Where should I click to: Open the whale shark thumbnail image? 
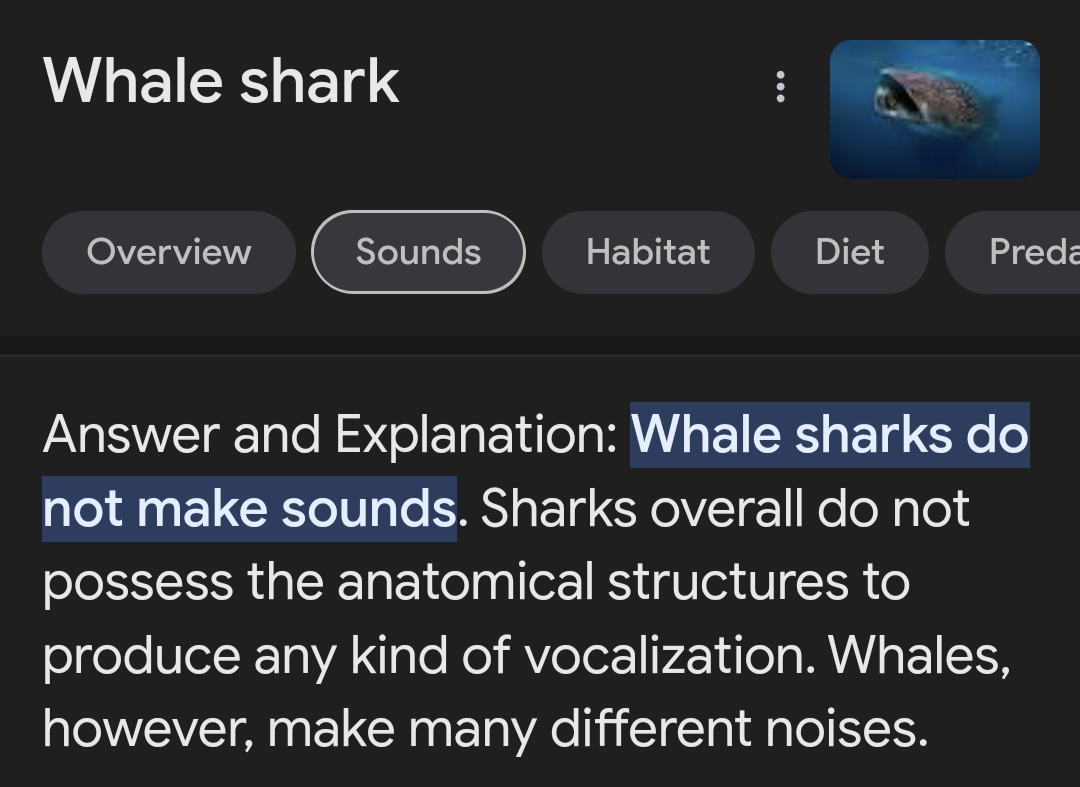pyautogui.click(x=935, y=109)
